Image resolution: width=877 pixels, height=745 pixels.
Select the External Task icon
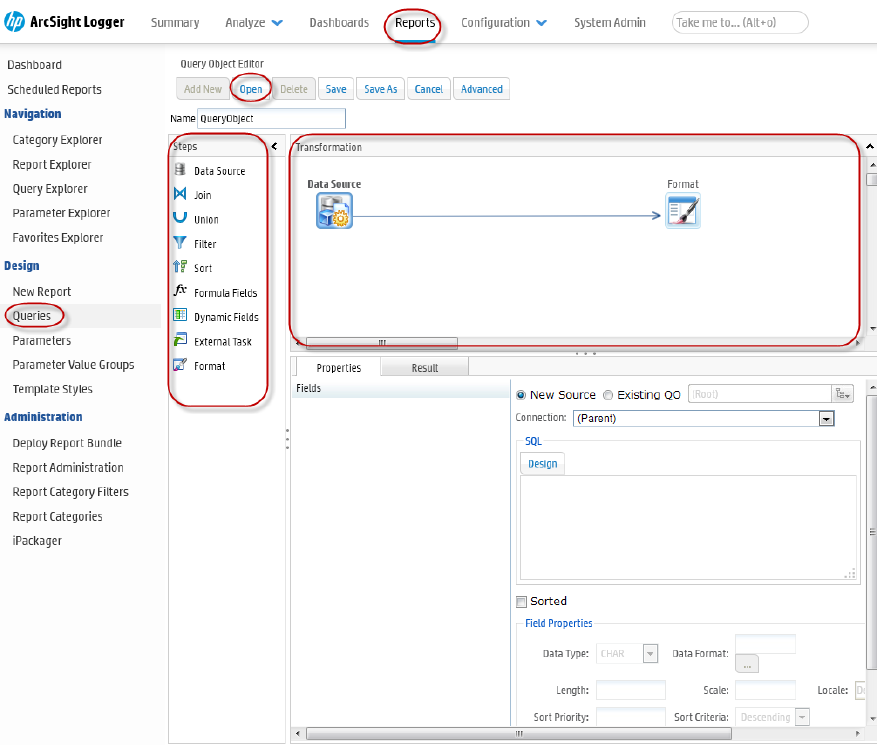[x=180, y=340]
